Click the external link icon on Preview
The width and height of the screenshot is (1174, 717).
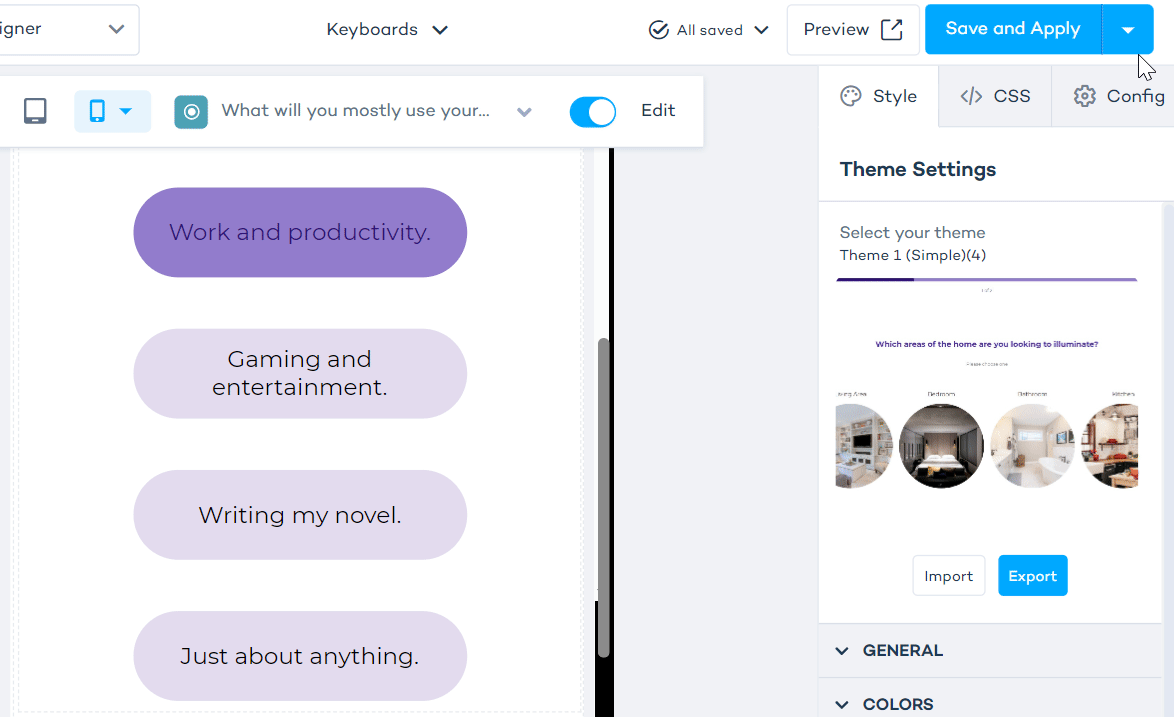[891, 30]
